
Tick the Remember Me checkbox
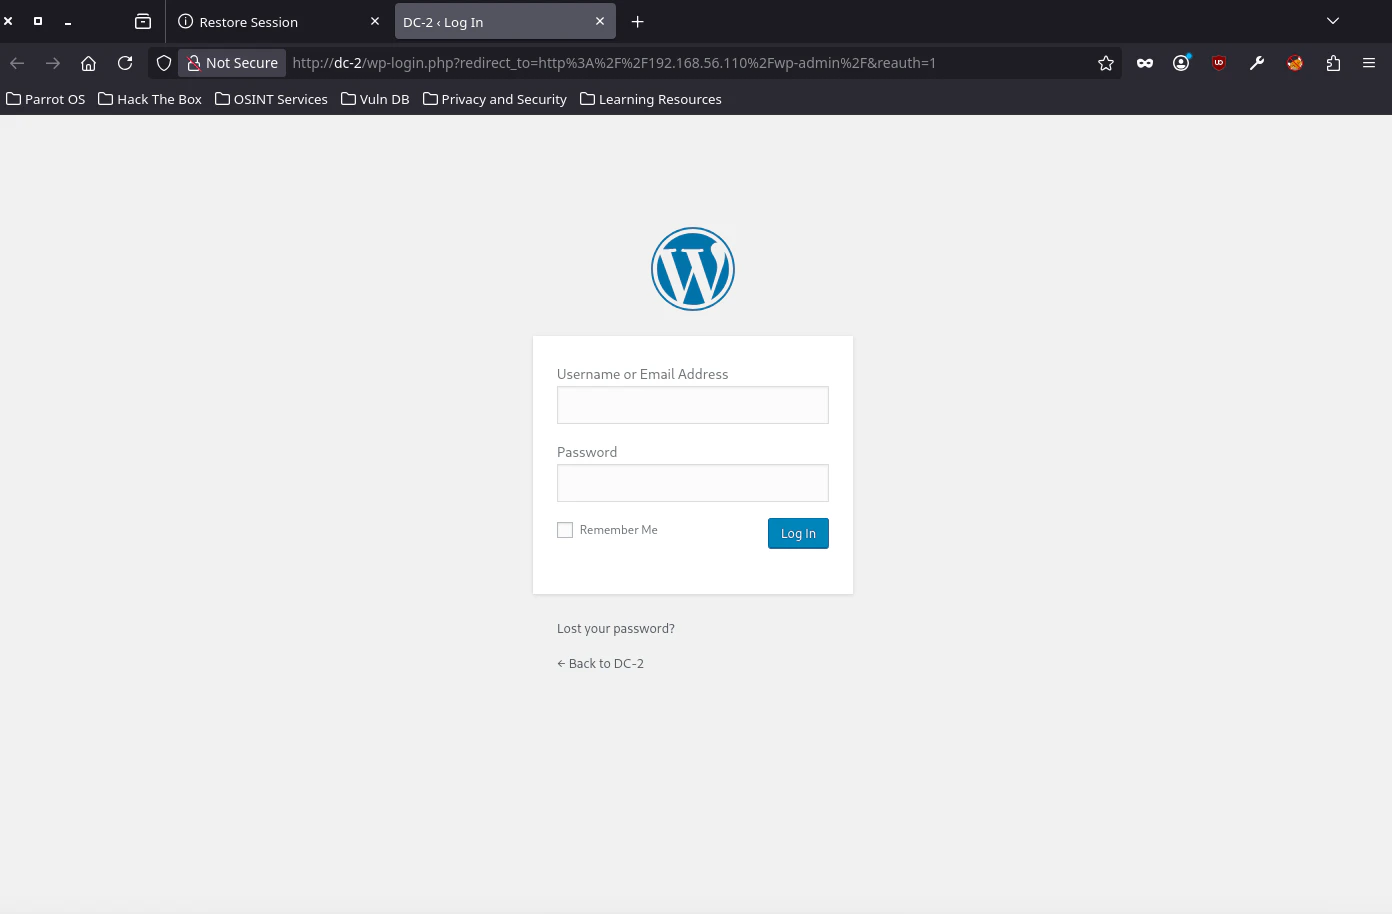click(565, 530)
